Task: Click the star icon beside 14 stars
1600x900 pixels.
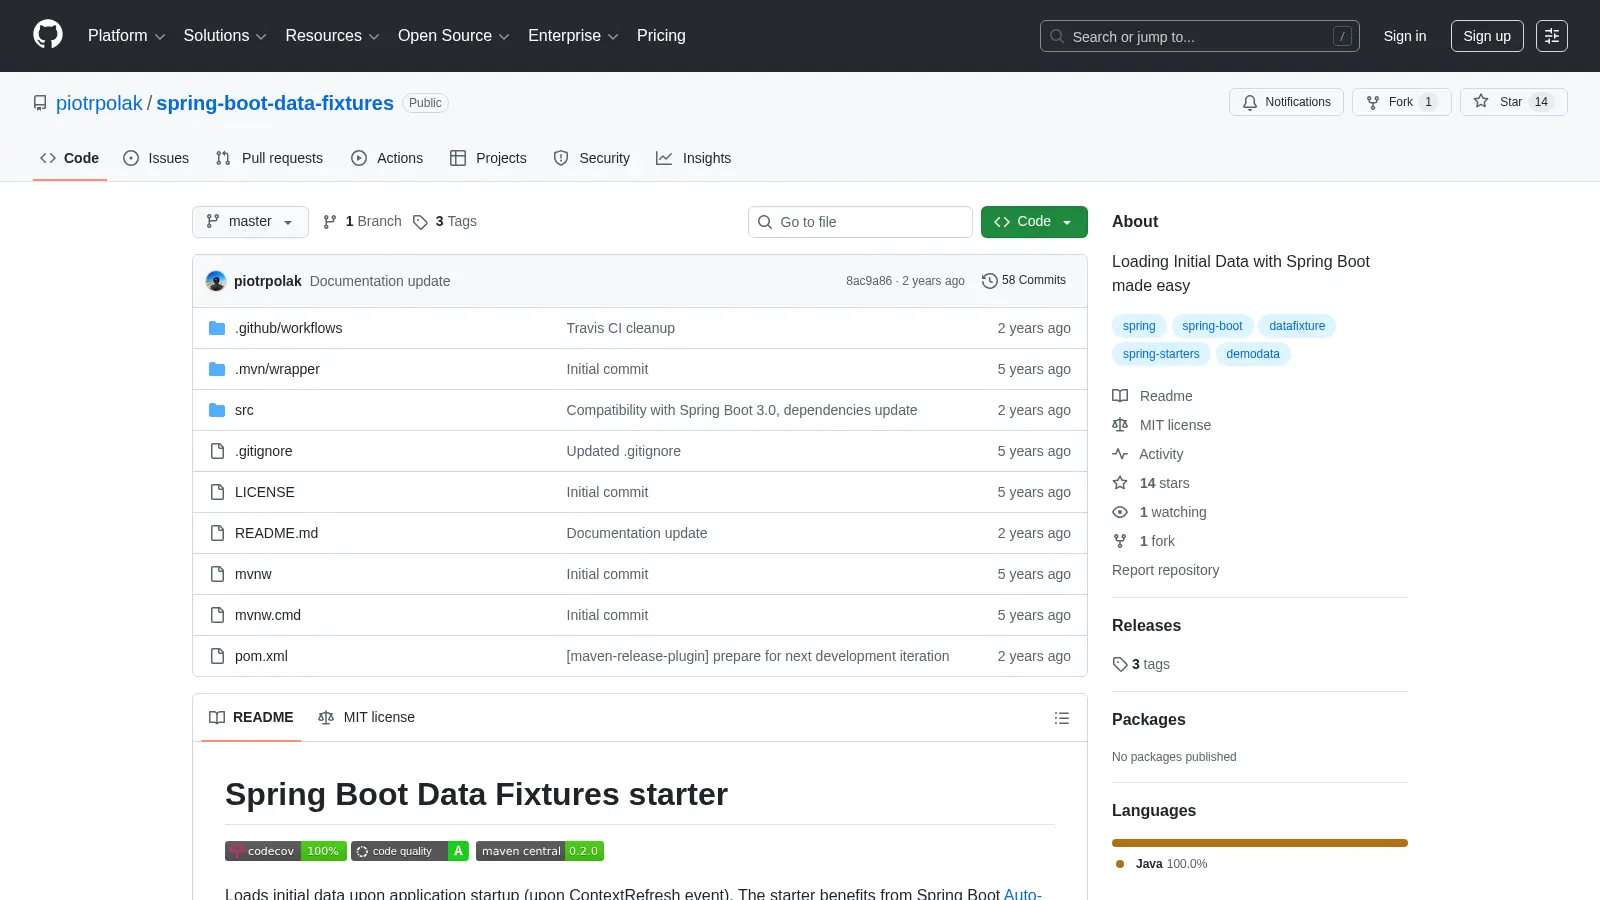Action: 1120,483
